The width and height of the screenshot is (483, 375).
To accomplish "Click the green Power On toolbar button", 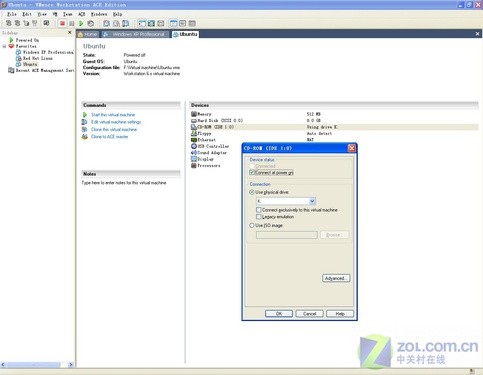I will click(x=81, y=23).
